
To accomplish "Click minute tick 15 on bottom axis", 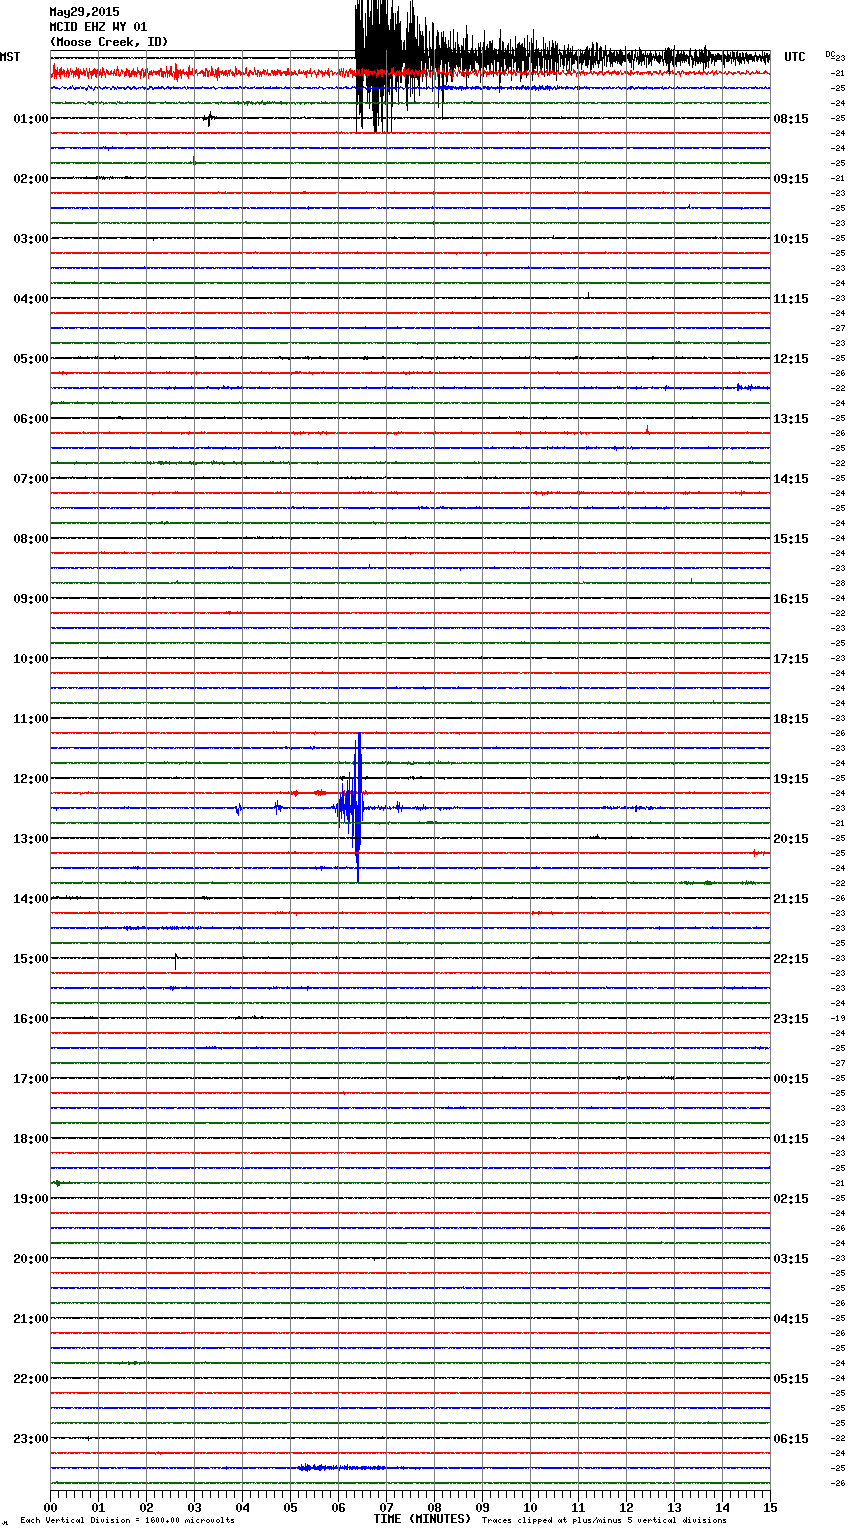I will pos(770,1507).
